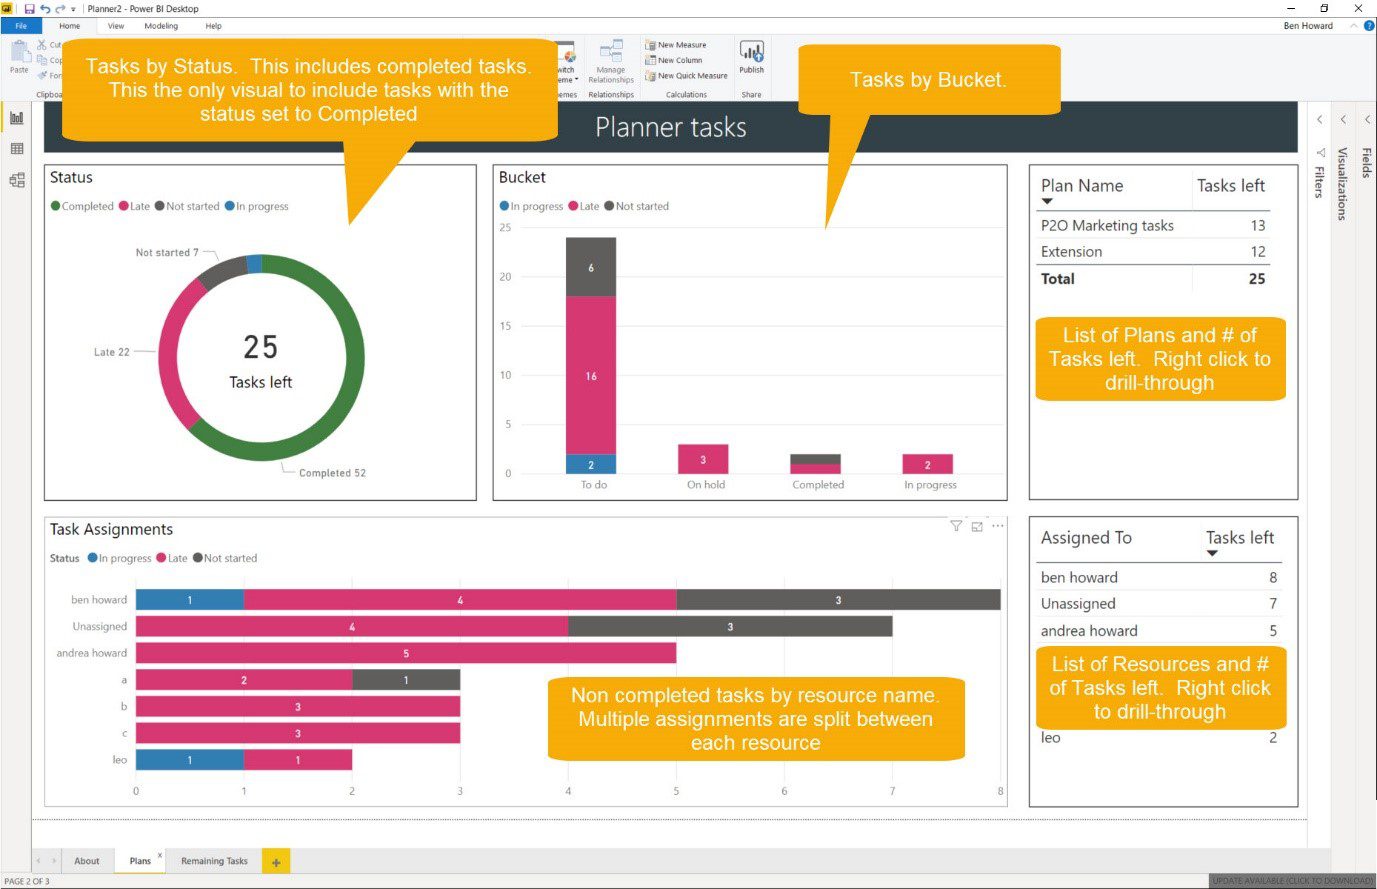This screenshot has width=1377, height=889.
Task: Click the Plan Name sort arrow indicator
Action: point(1047,201)
